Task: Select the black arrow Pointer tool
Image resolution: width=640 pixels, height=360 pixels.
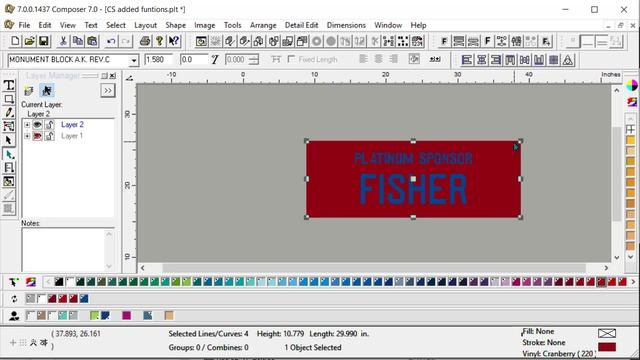Action: pos(9,140)
